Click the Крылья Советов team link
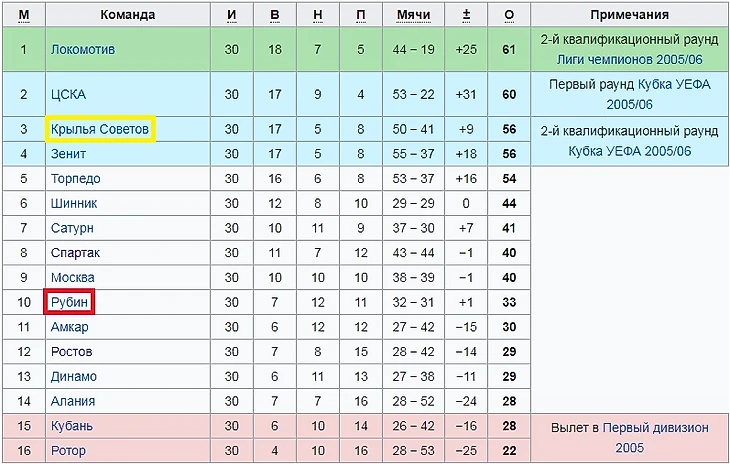 pos(100,129)
